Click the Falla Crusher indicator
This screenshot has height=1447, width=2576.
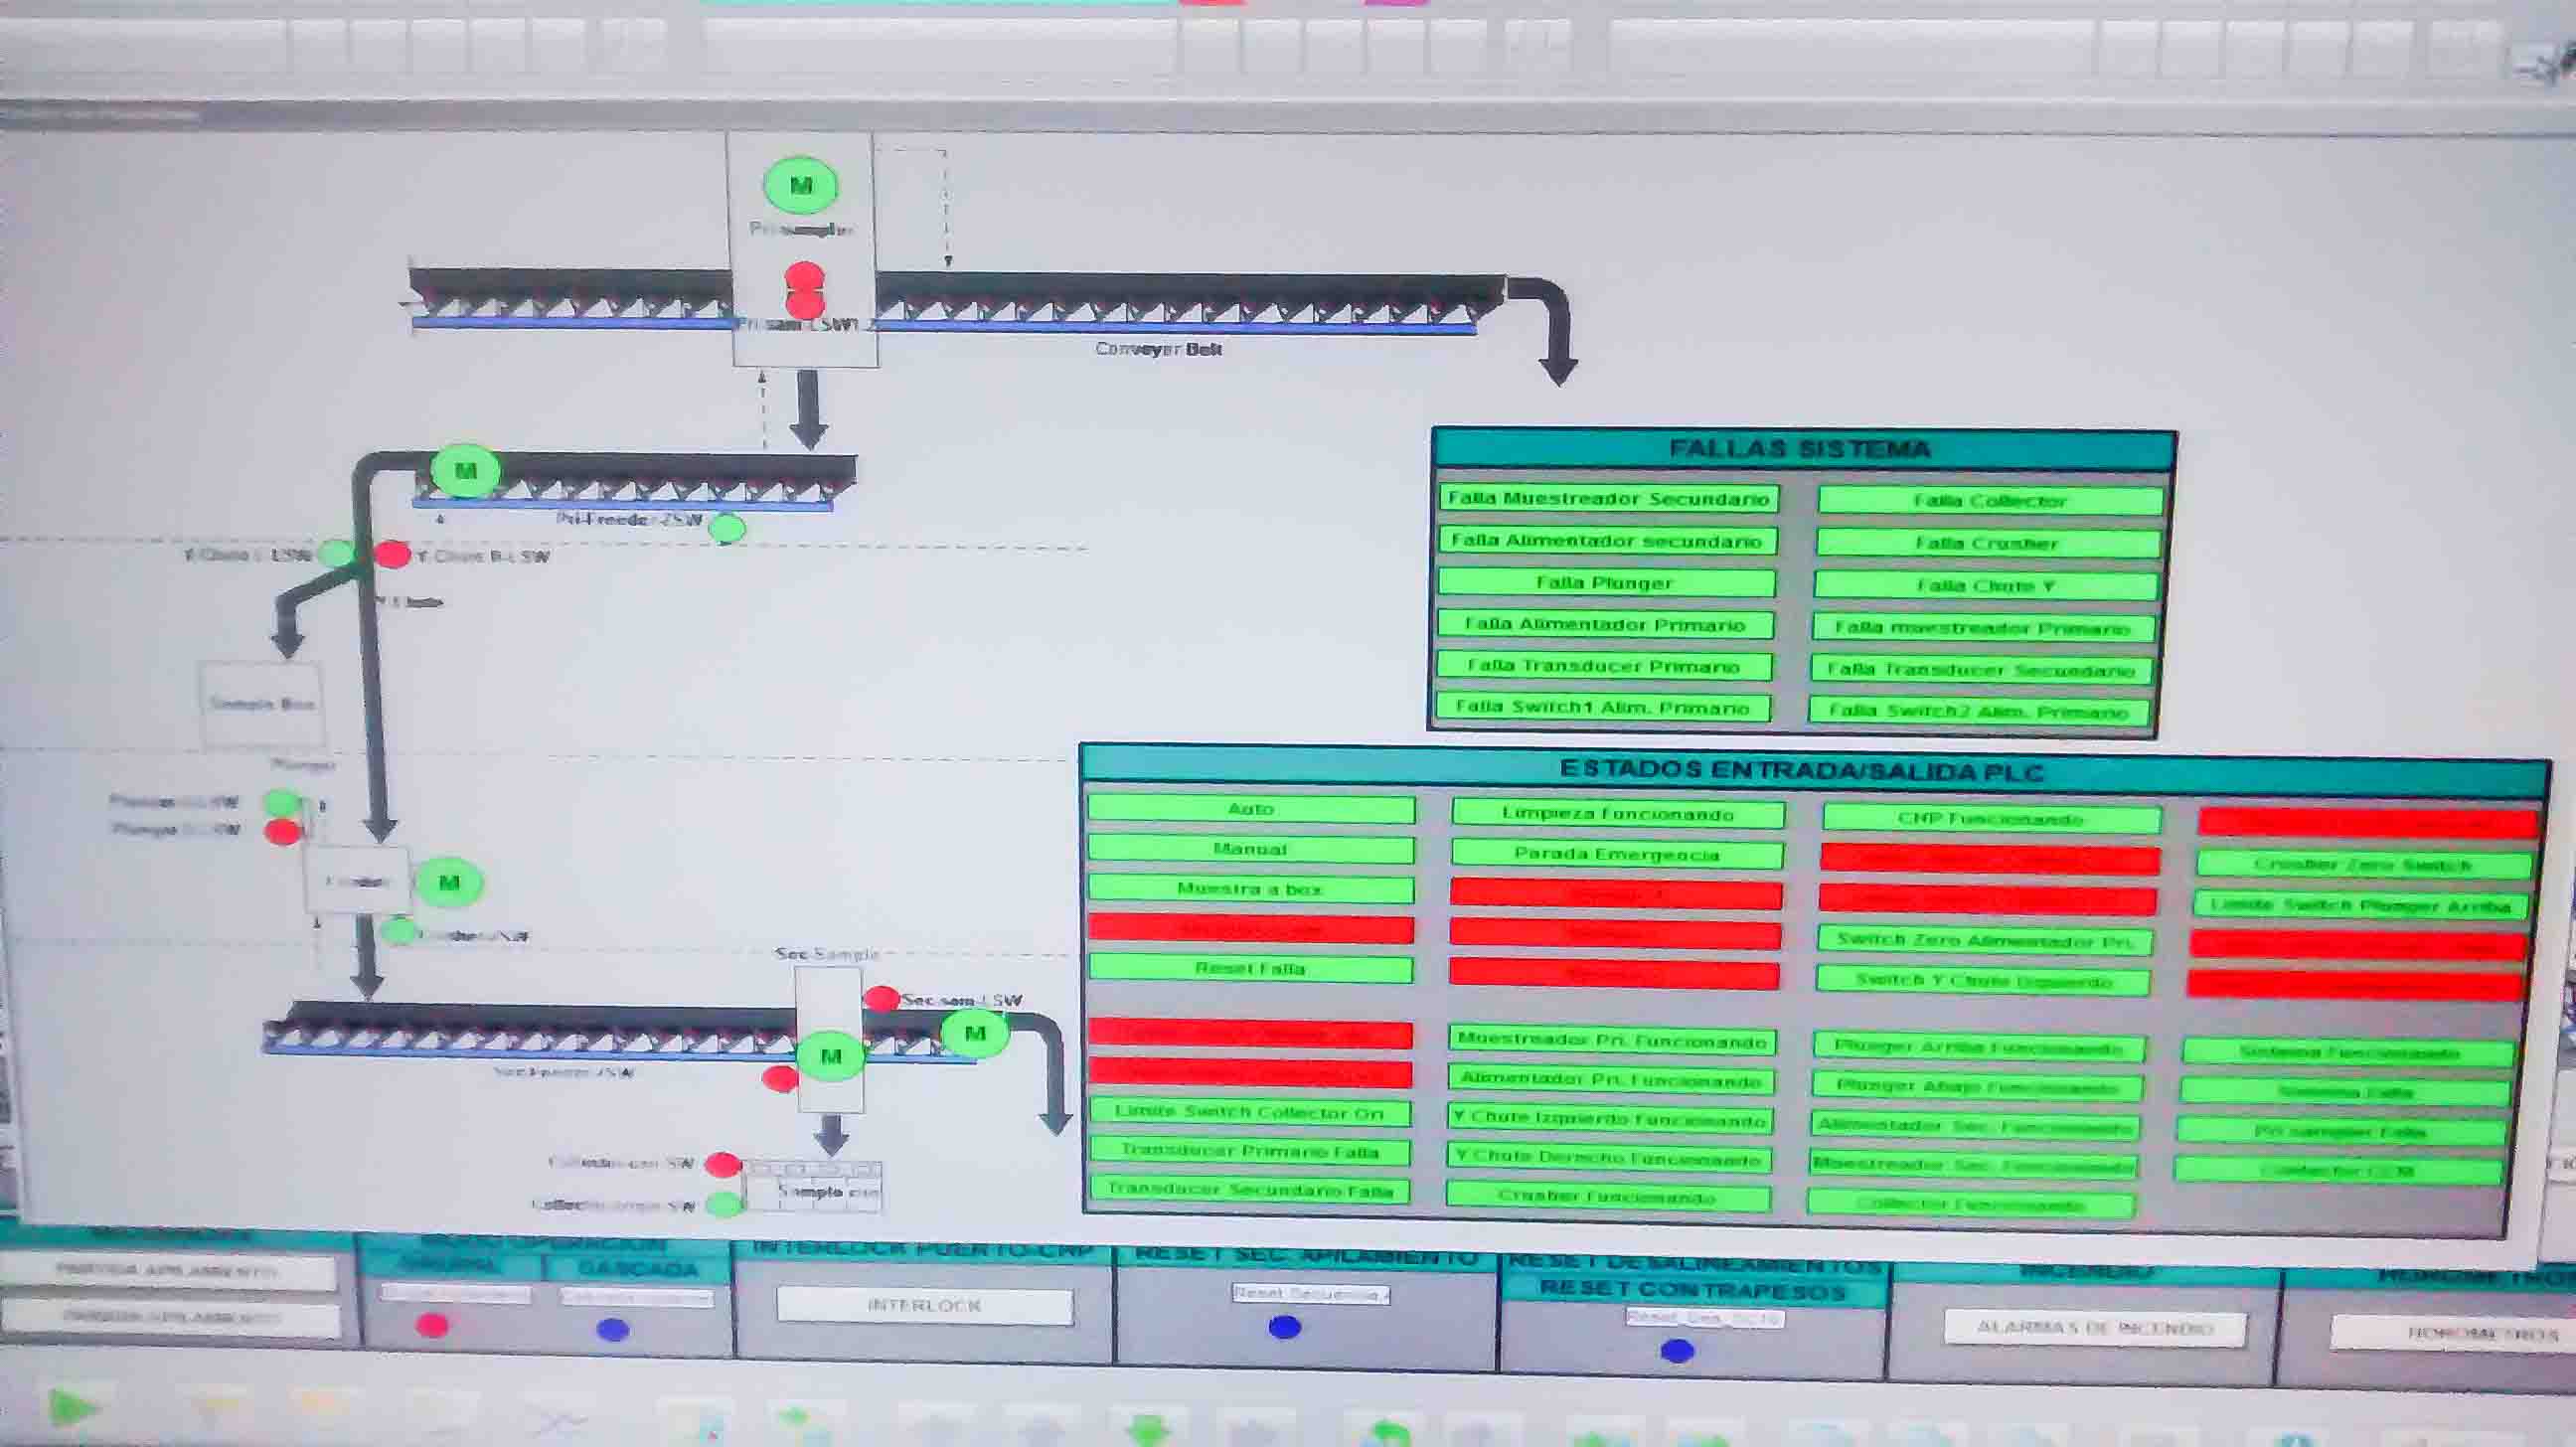(1986, 543)
